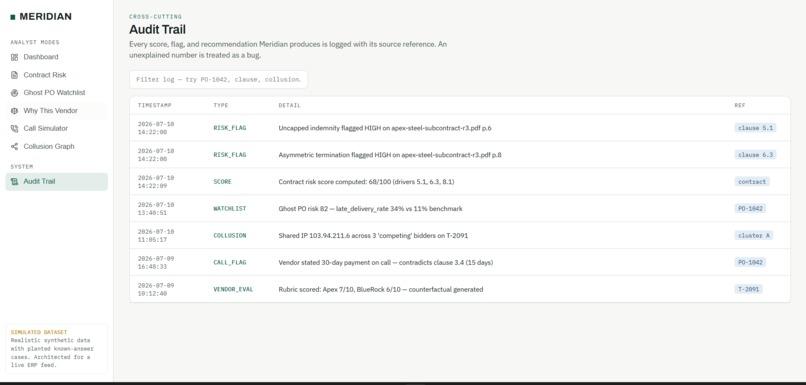Select Rubric scored Apex 7/10 detail
This screenshot has height=385, width=806.
point(381,289)
